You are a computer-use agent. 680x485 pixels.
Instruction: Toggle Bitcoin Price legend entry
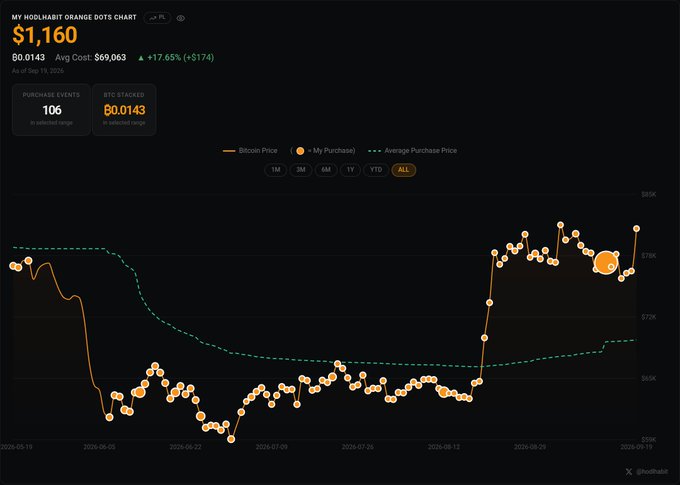(250, 151)
